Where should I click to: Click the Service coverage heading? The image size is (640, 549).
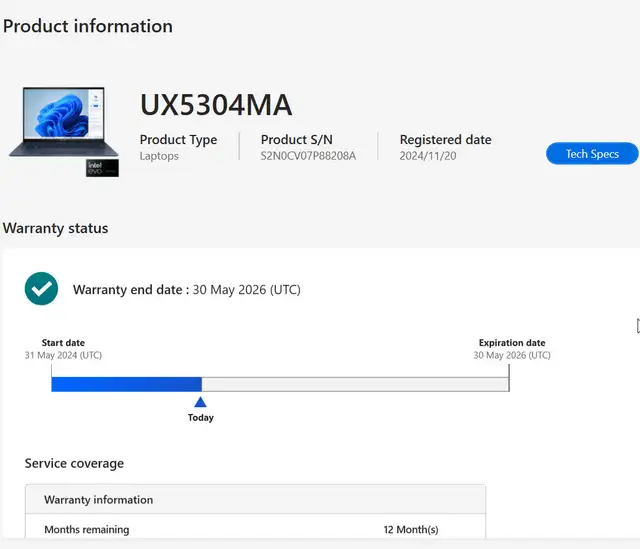point(74,463)
